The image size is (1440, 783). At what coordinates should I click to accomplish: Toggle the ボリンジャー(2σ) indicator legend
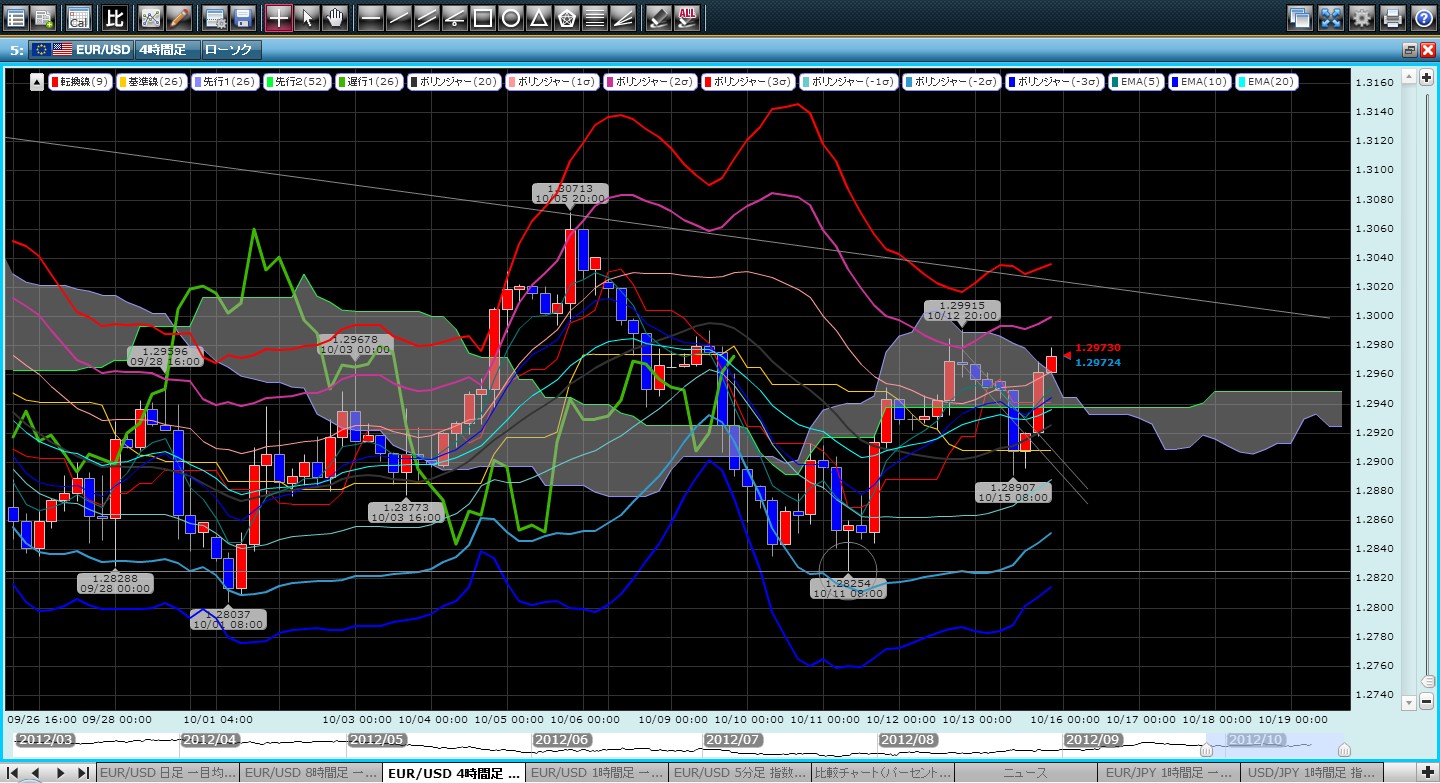[x=649, y=82]
